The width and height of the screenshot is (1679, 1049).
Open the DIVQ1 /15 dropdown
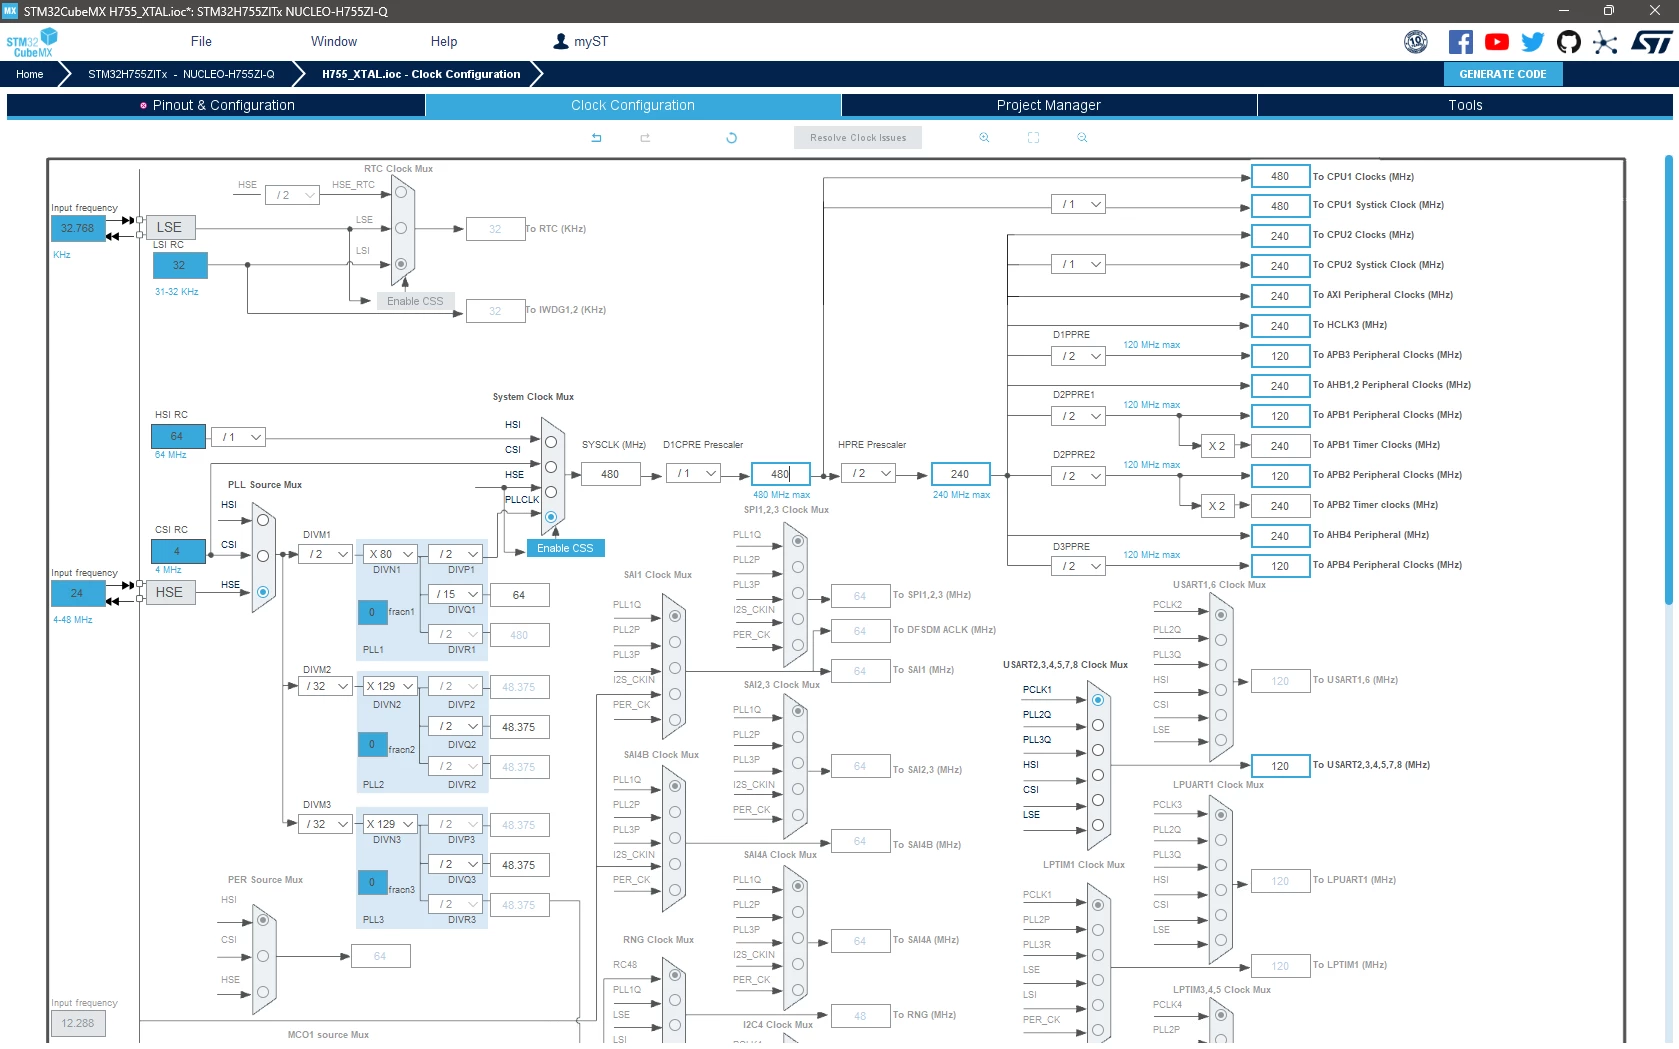(456, 594)
